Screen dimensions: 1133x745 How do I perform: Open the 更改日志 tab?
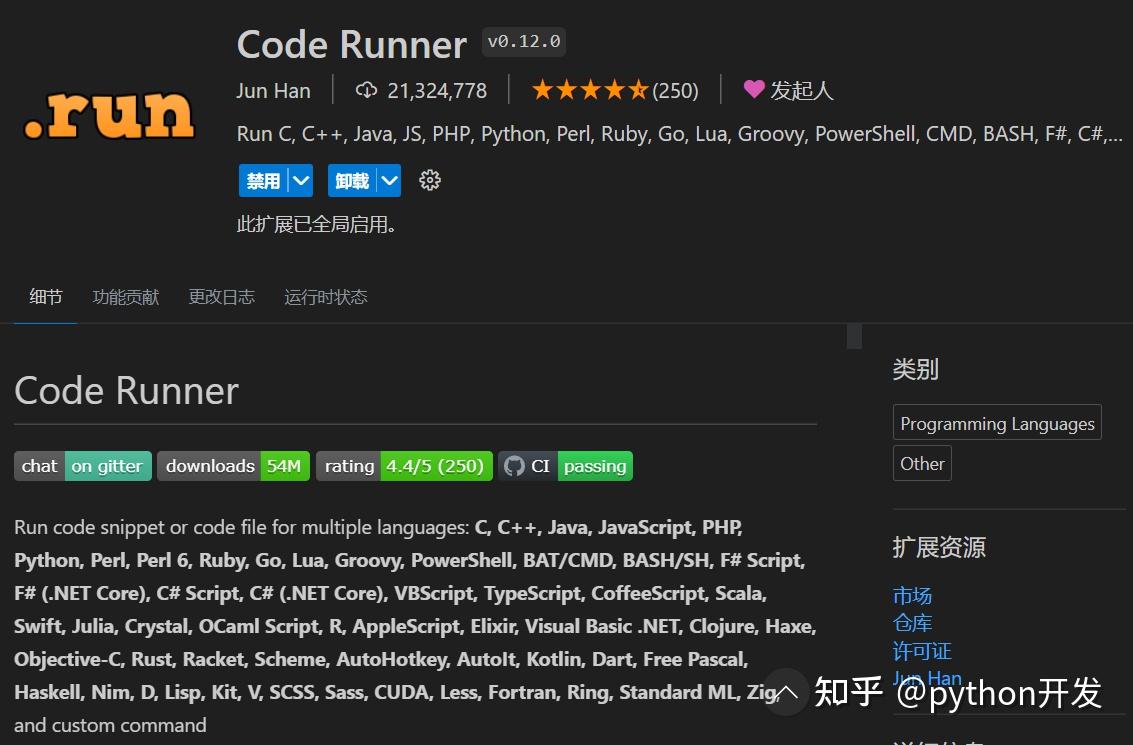pos(221,296)
